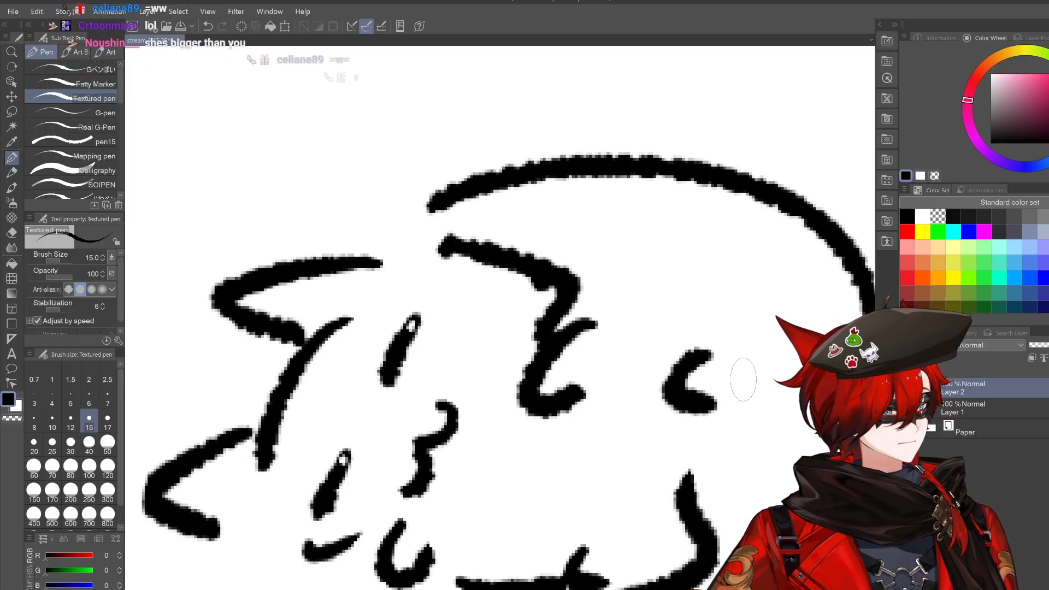
Task: Open the Edit menu
Action: coord(37,11)
